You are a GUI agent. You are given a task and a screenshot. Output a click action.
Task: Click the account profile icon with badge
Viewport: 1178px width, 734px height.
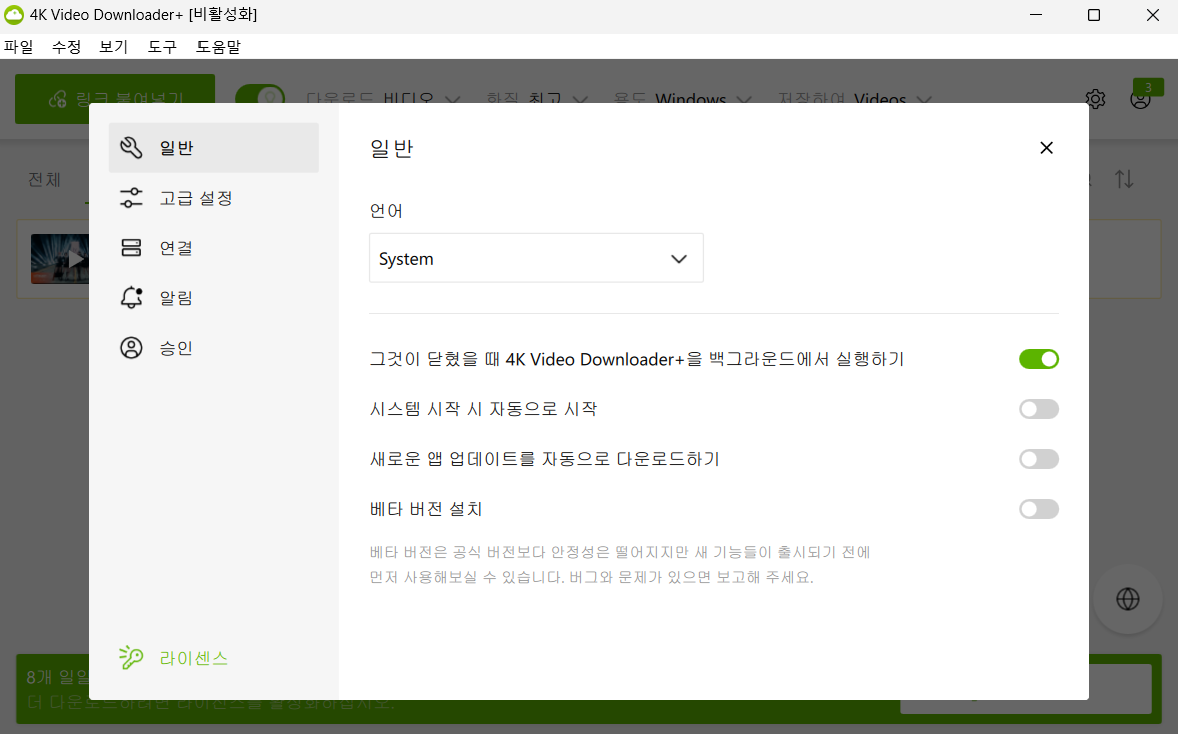pyautogui.click(x=1140, y=99)
